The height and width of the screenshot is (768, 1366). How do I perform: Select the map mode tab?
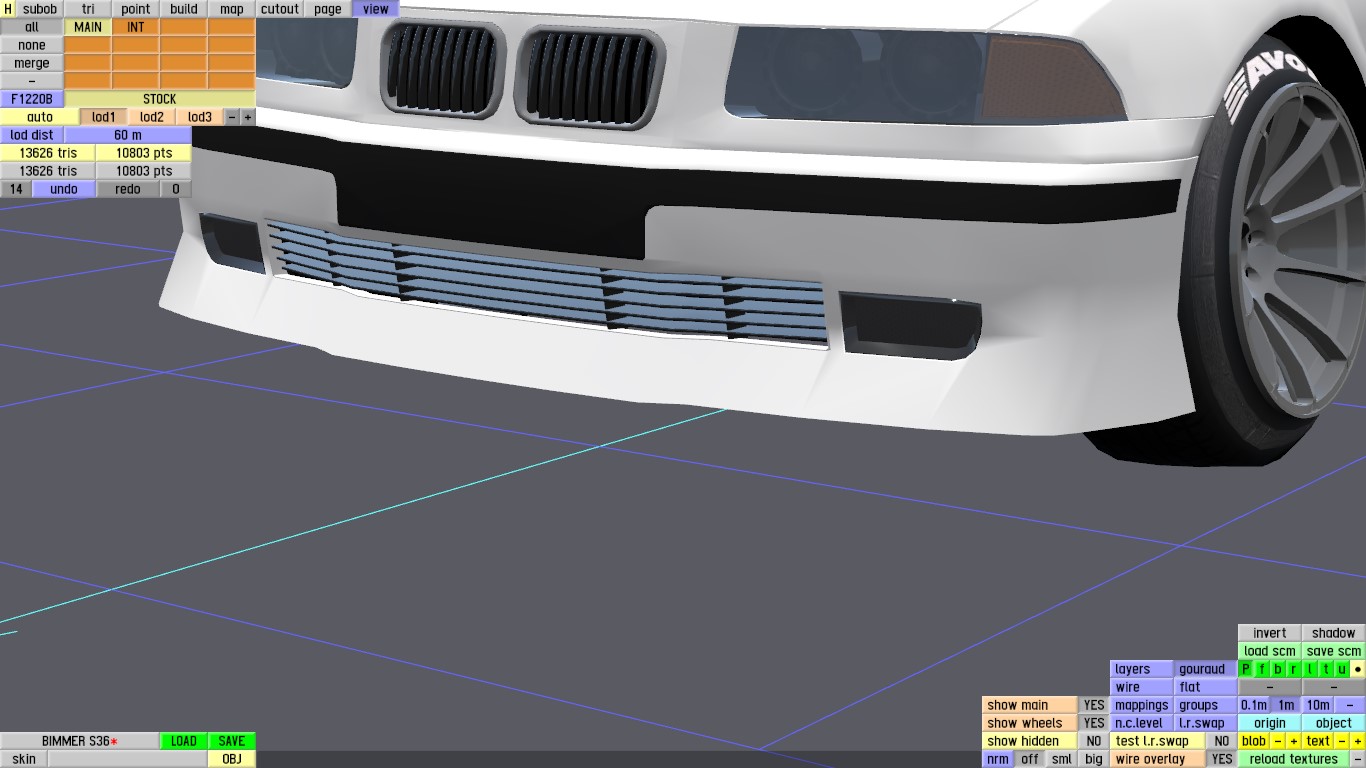click(x=232, y=9)
